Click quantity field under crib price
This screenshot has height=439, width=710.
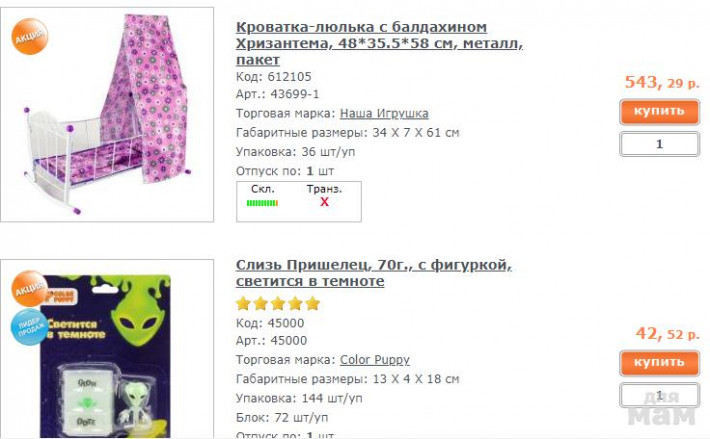[x=659, y=144]
